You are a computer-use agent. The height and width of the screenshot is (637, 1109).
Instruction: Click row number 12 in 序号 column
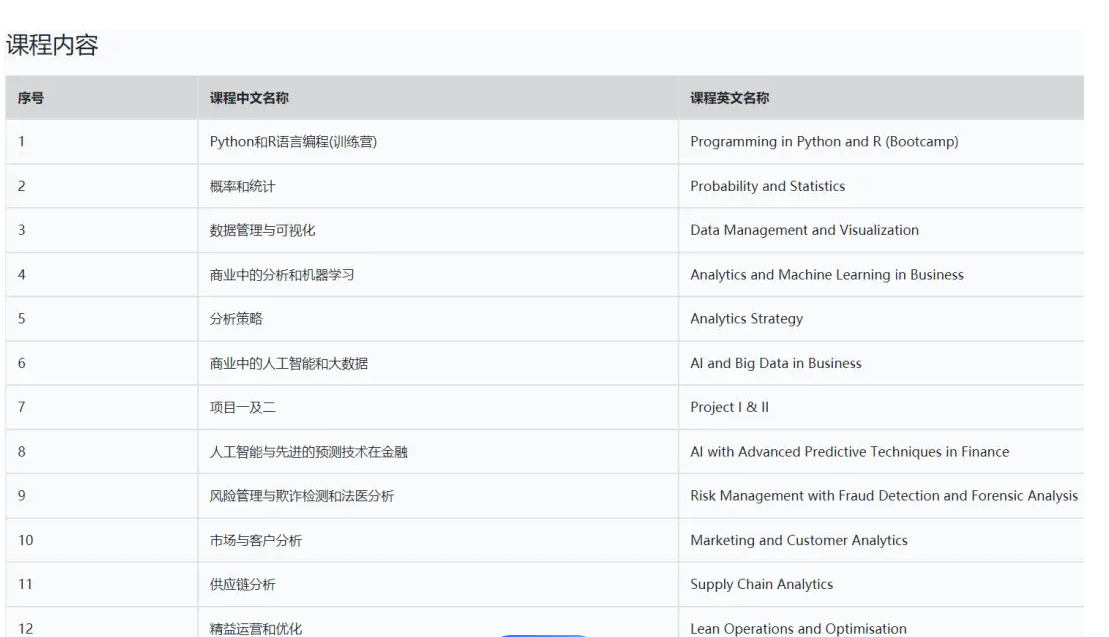pos(25,629)
